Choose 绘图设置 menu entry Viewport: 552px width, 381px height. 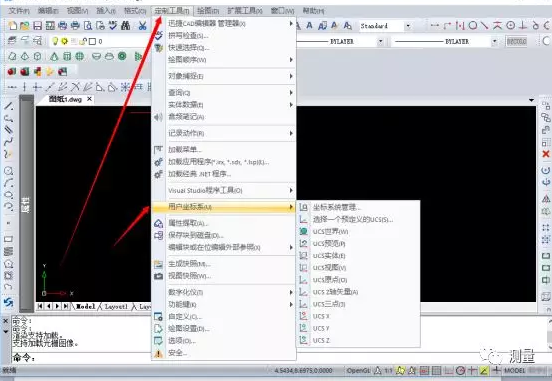[189, 329]
